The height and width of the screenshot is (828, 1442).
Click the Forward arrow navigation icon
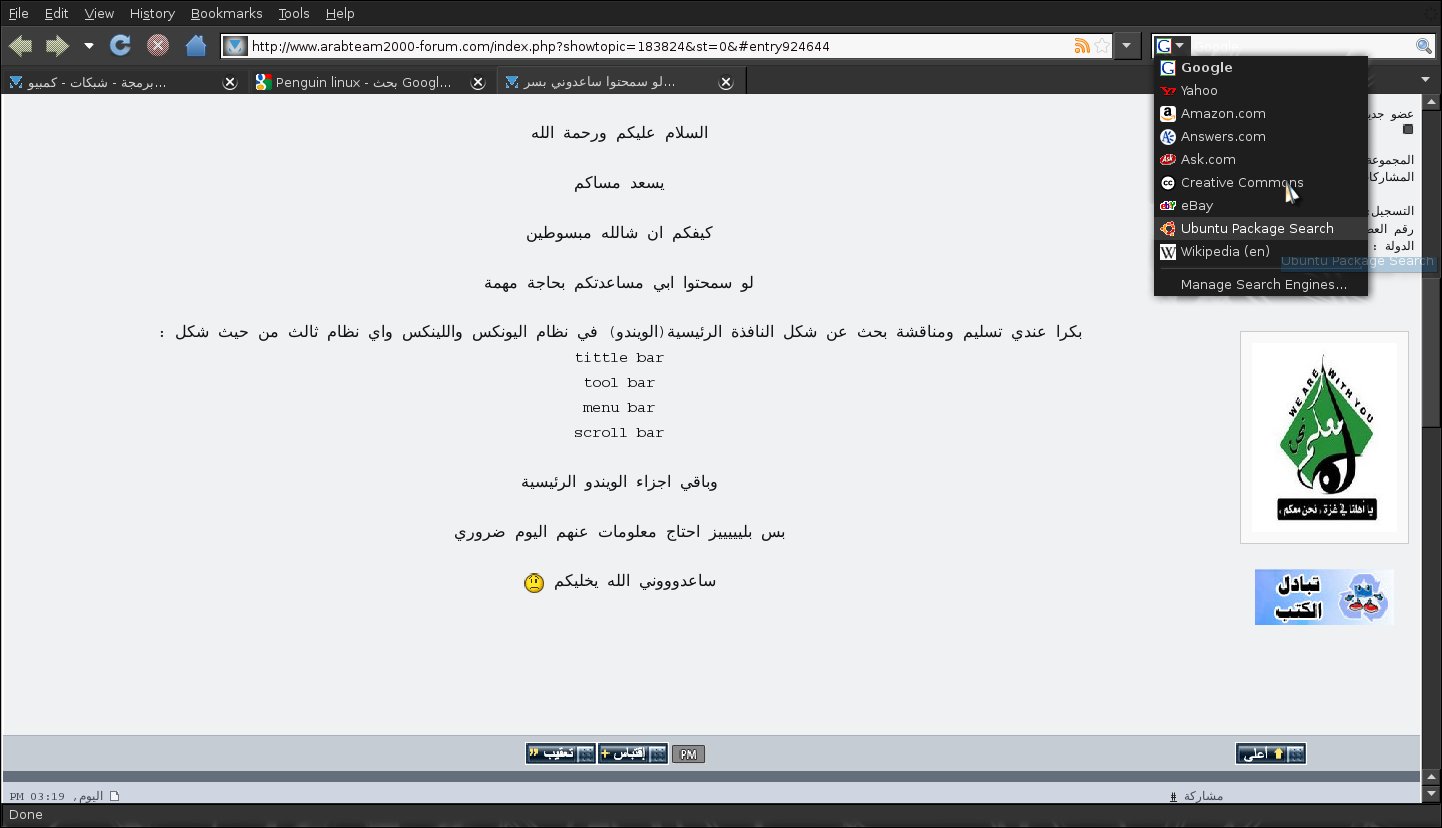(x=57, y=46)
